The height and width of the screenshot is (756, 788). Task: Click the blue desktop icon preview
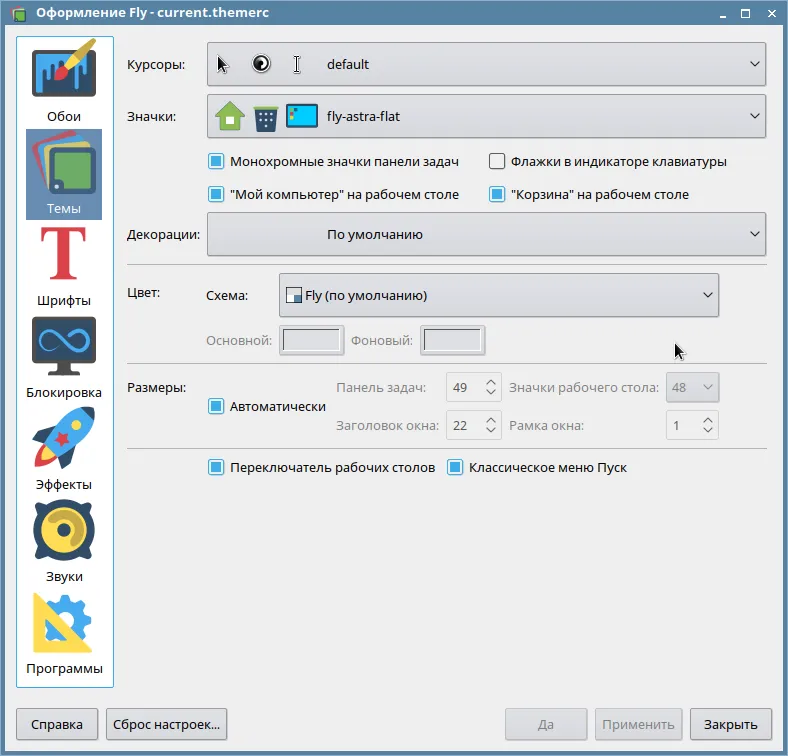coord(302,116)
